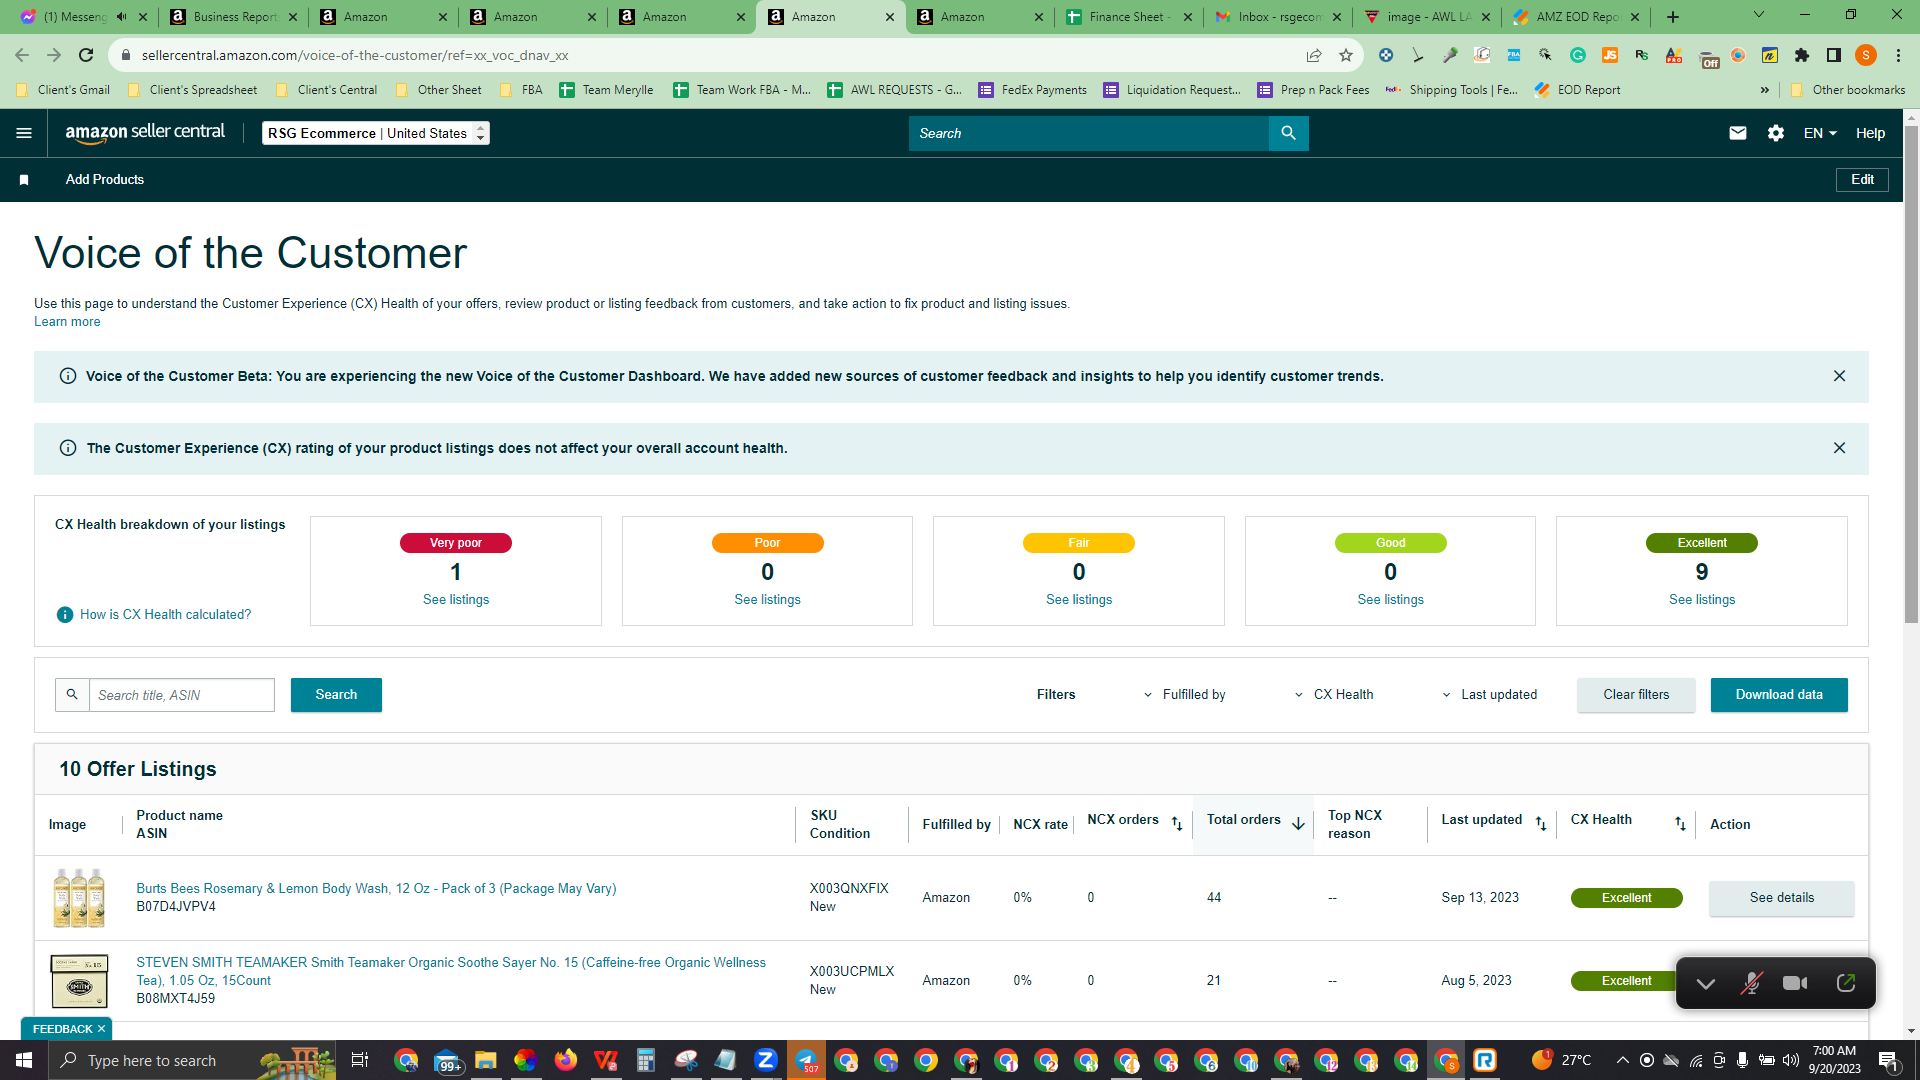Click the share page icon in address bar
The image size is (1920, 1080).
coord(1314,55)
